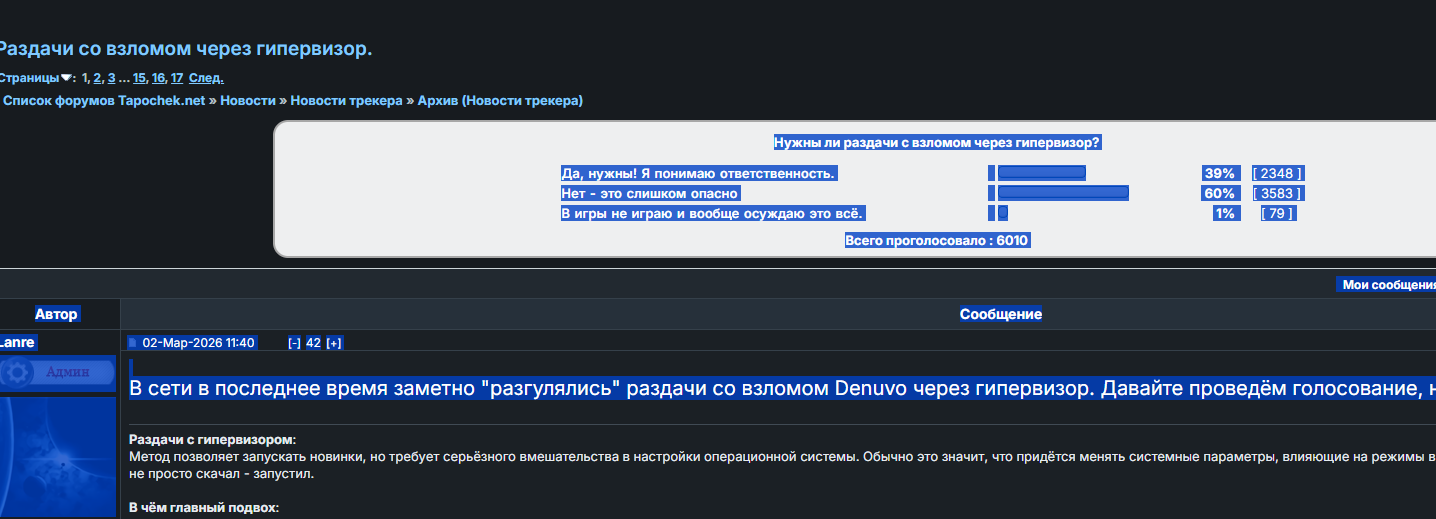
Task: Open post permalink '02-Мар-2026 11:40'
Action: tap(199, 343)
